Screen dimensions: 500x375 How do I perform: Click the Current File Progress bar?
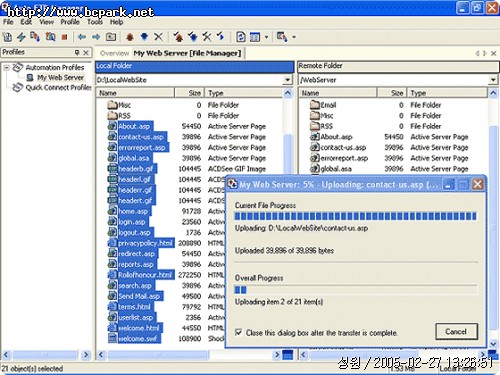pyautogui.click(x=356, y=216)
